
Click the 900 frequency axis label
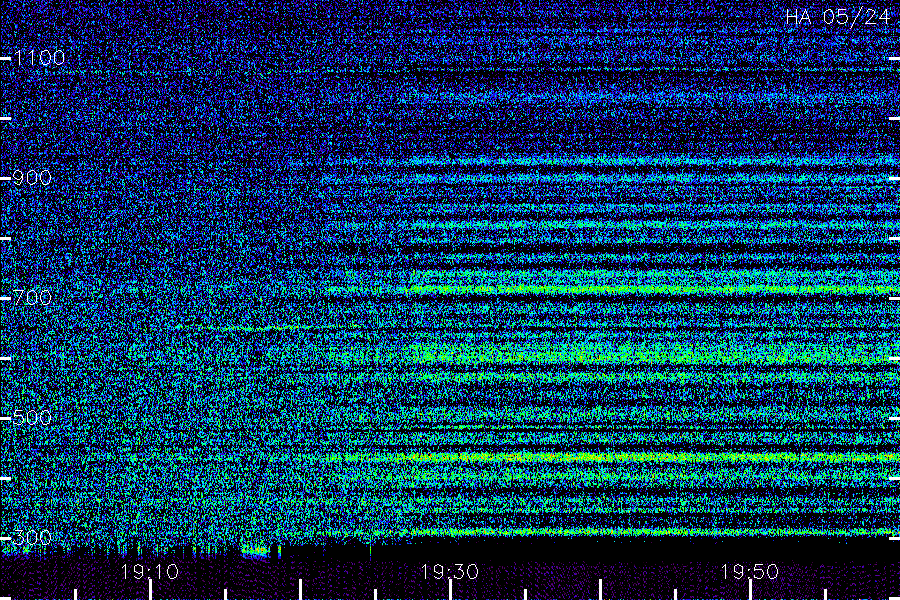click(32, 178)
